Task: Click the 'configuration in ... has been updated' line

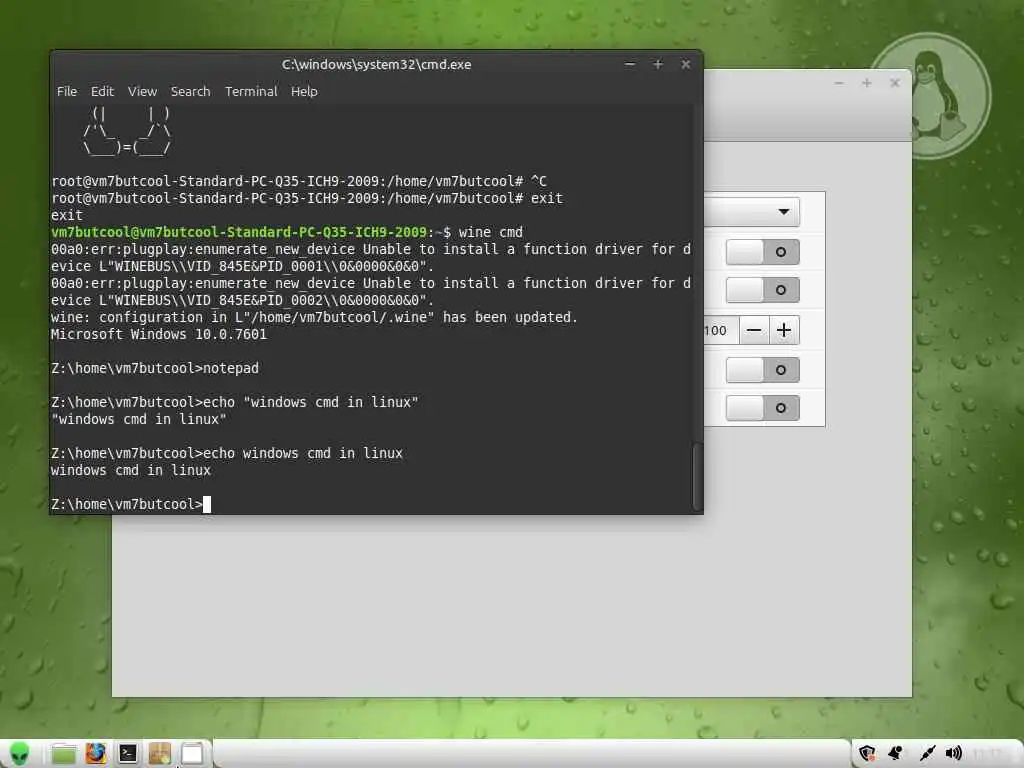Action: (x=314, y=317)
